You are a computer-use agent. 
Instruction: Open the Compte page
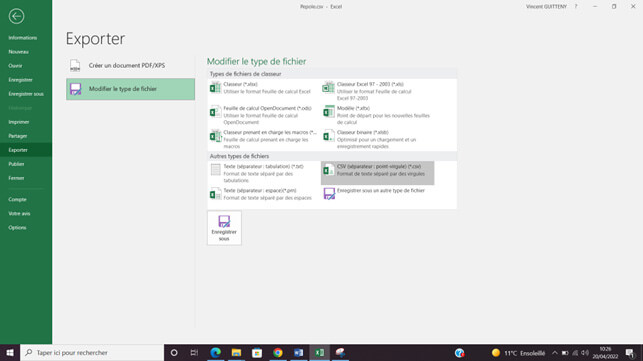pyautogui.click(x=17, y=199)
